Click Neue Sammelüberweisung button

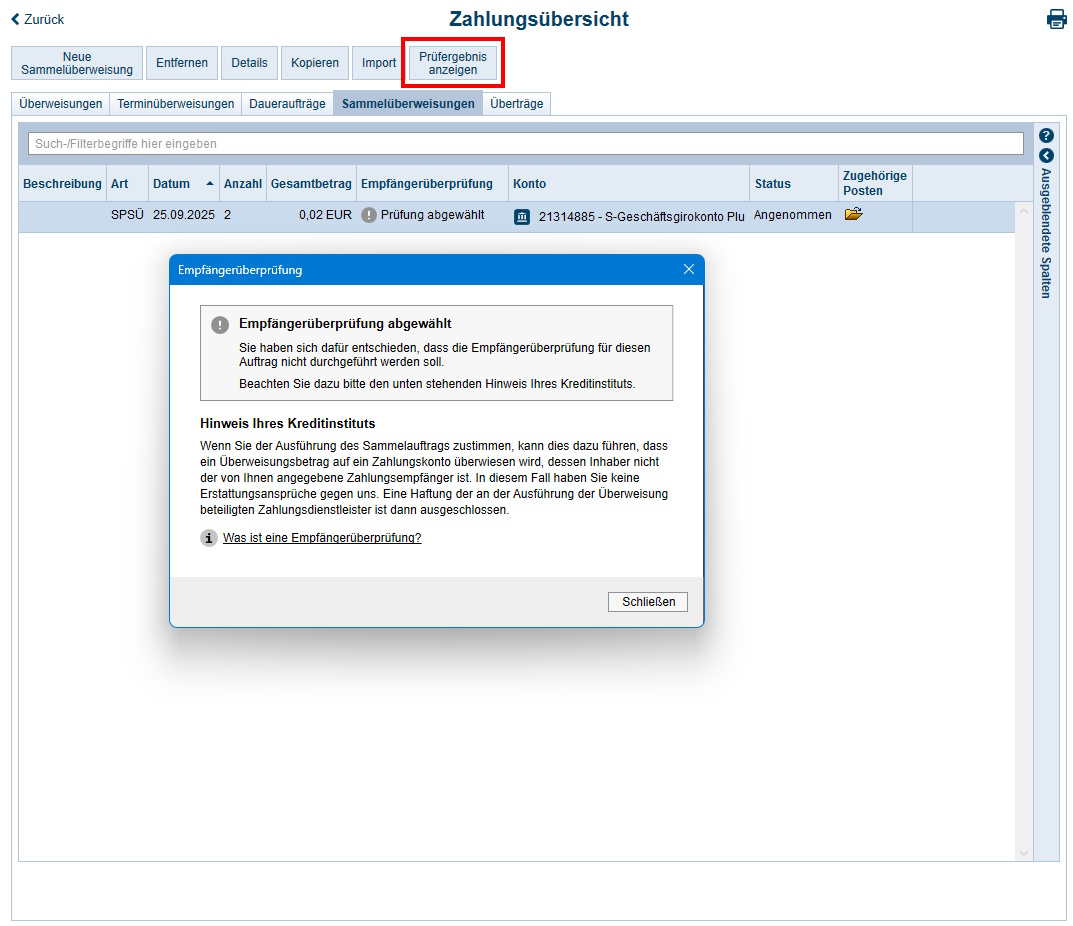(77, 63)
